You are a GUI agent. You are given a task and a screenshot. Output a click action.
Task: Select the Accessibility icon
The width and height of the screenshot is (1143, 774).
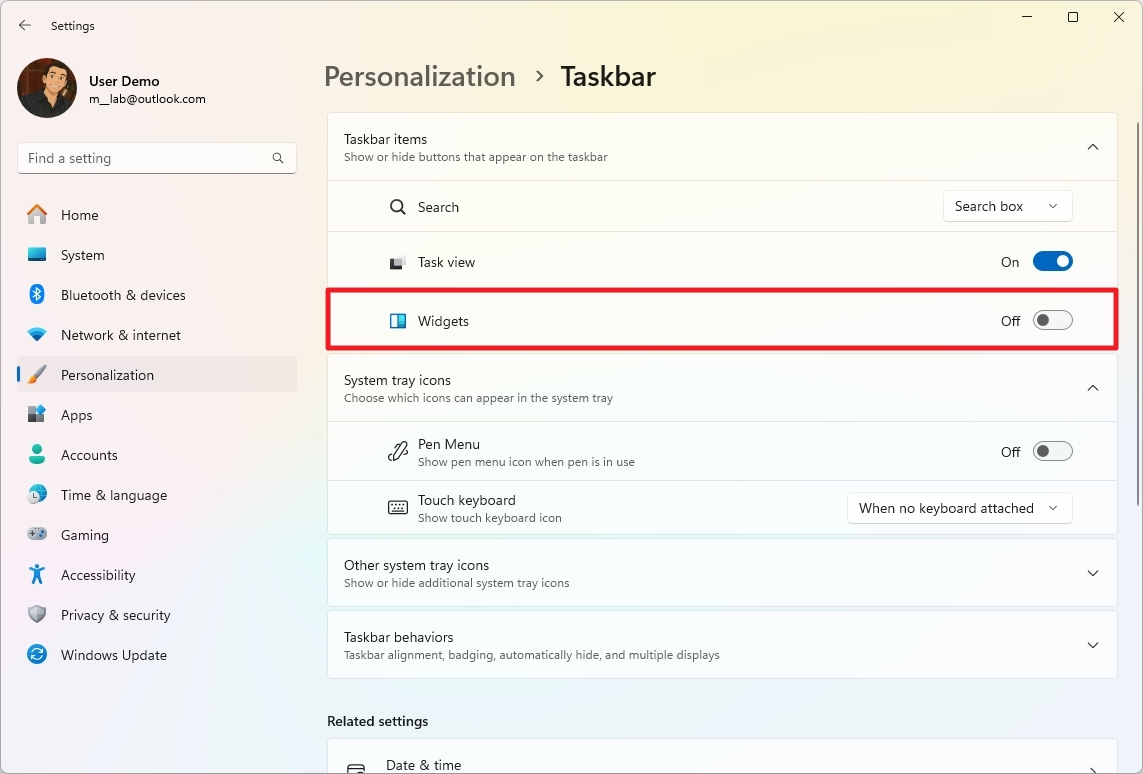tap(37, 575)
